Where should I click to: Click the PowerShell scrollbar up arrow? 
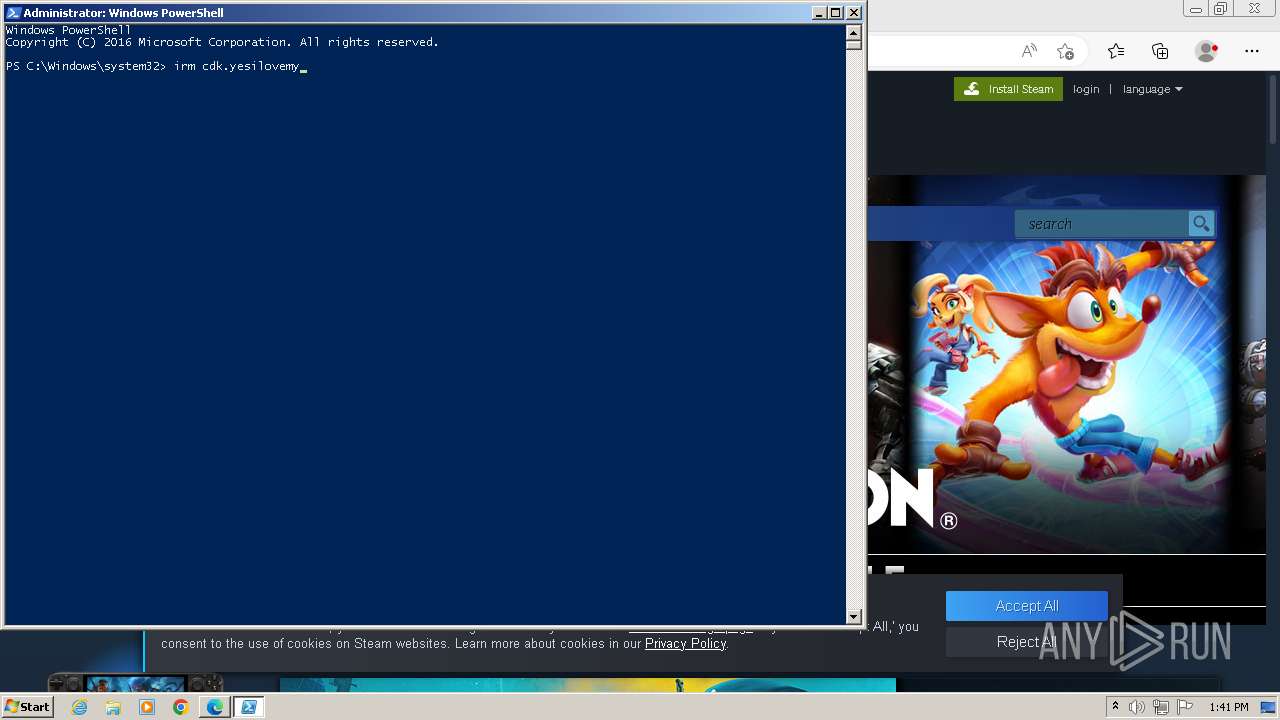coord(853,31)
